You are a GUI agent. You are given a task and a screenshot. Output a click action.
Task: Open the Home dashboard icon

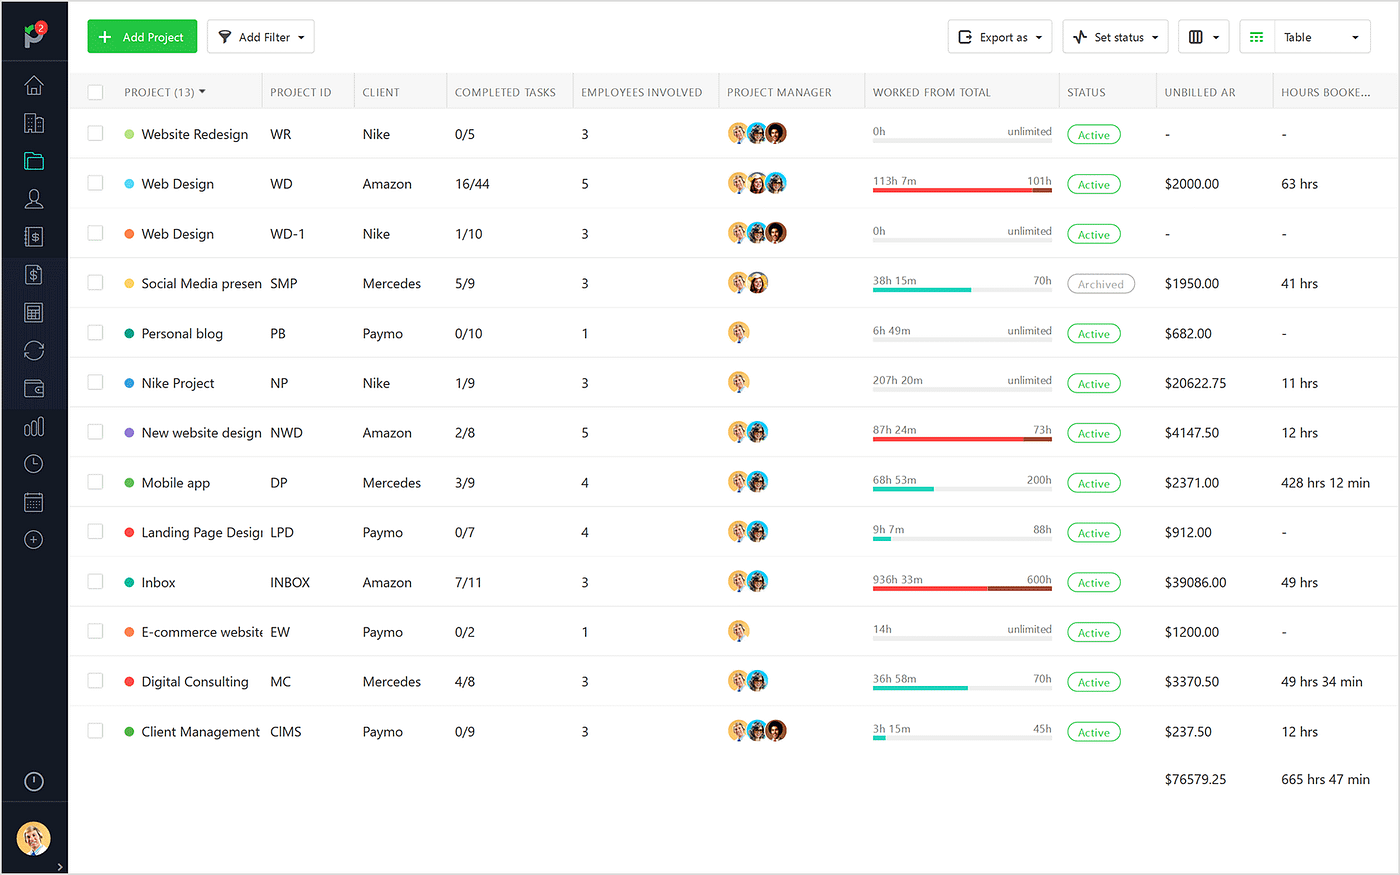(x=34, y=85)
